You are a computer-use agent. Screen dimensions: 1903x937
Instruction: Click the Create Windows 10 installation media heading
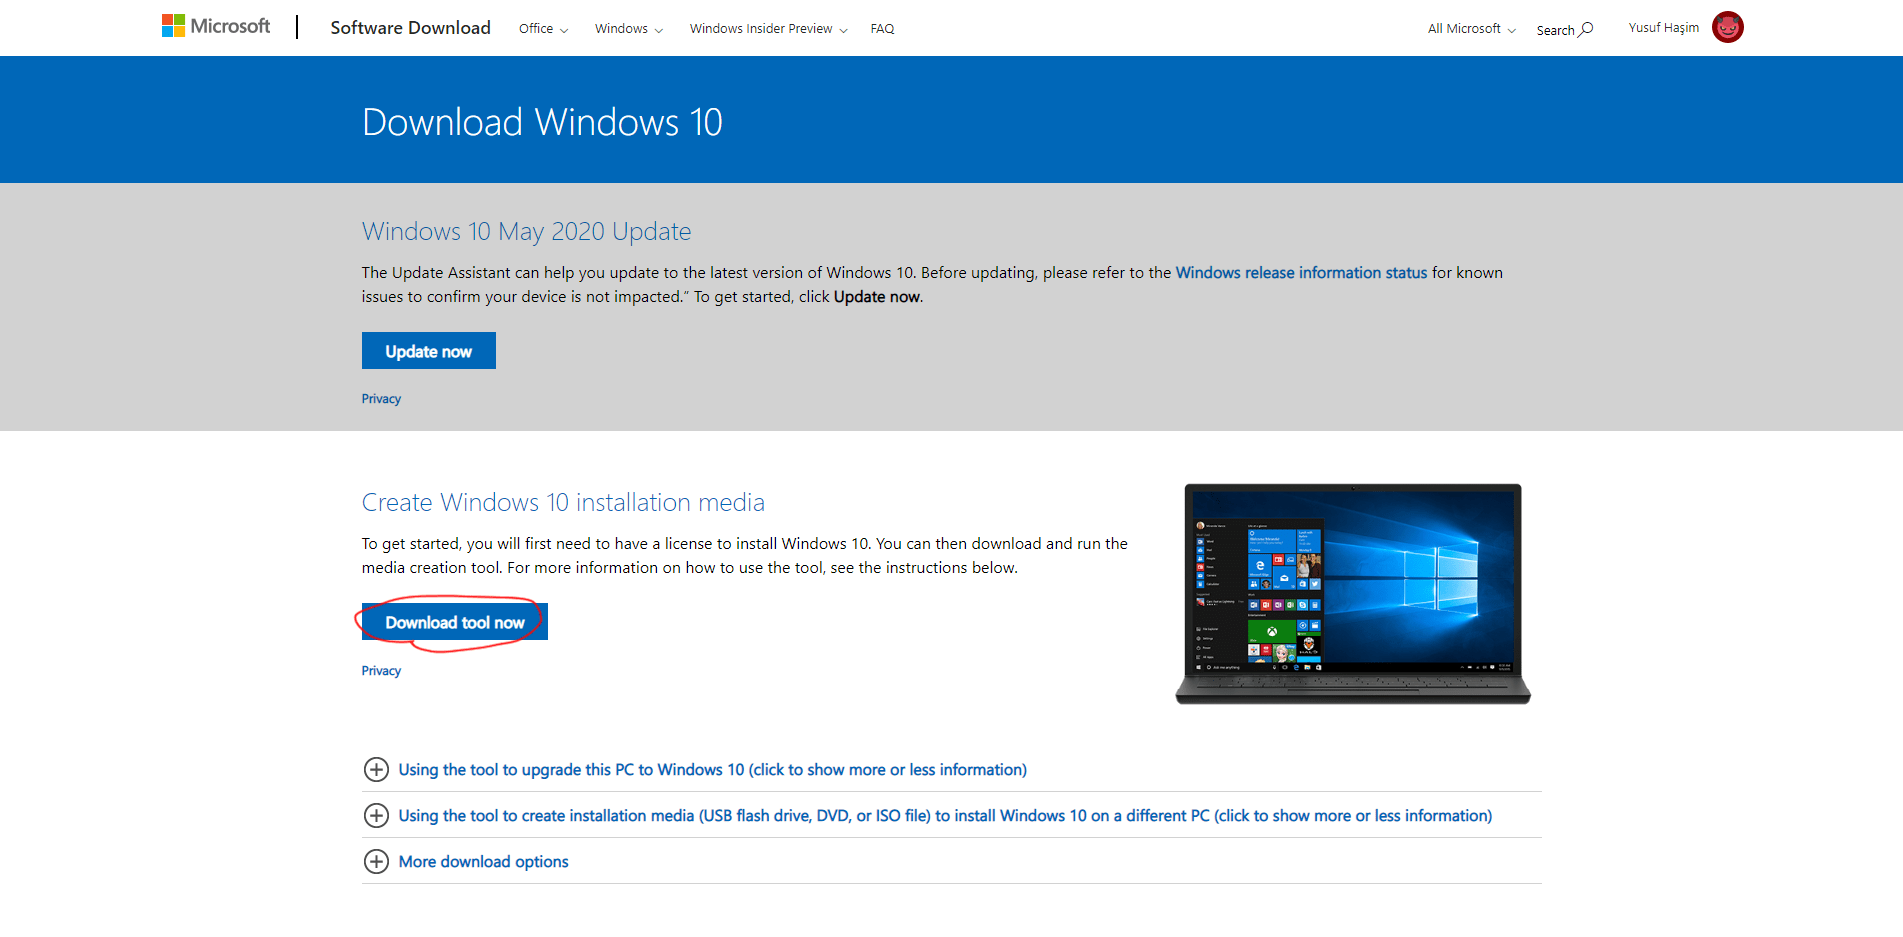pyautogui.click(x=563, y=502)
